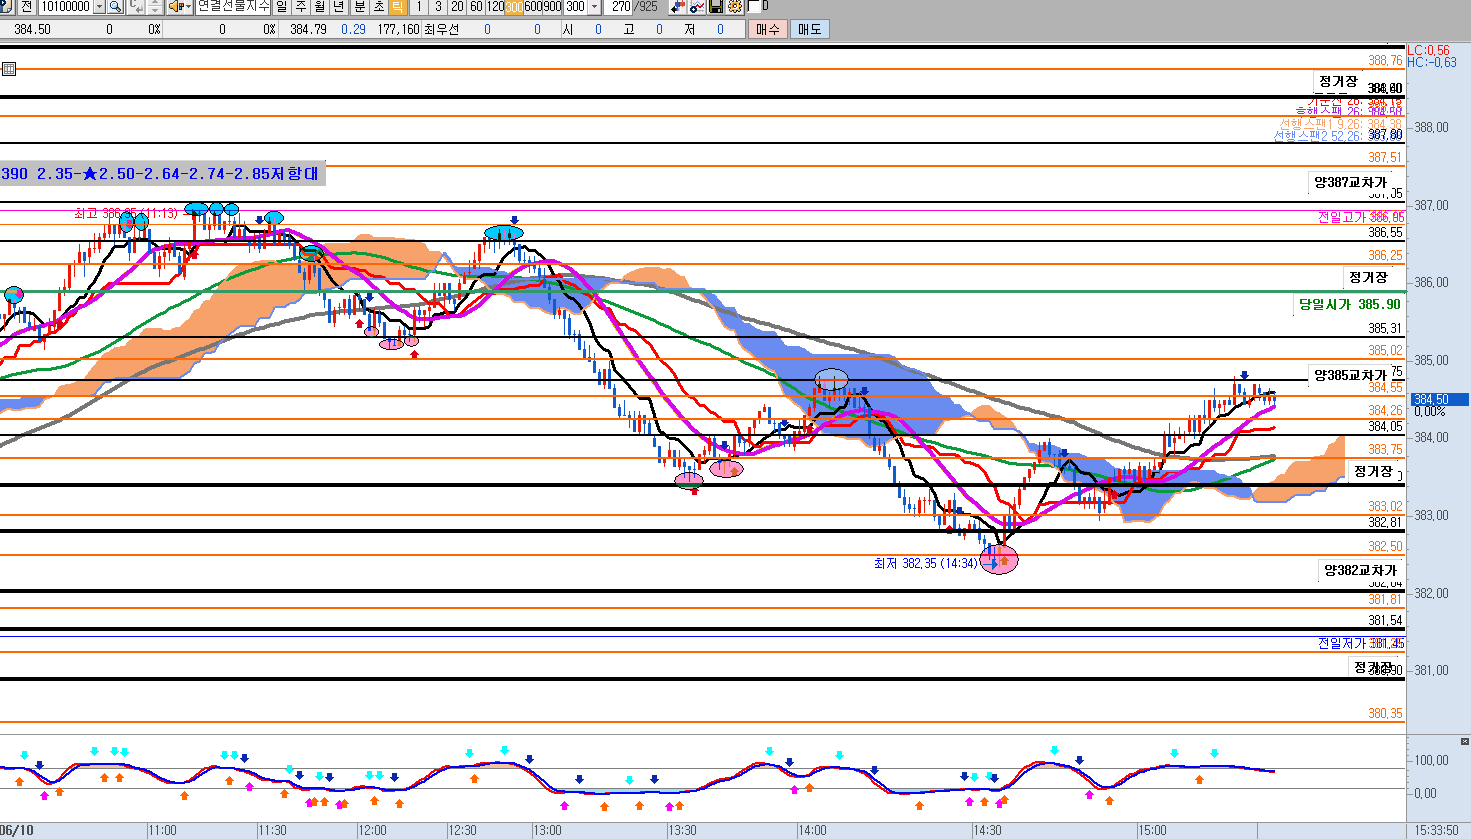Click the bar count field showing 270

tap(620, 6)
